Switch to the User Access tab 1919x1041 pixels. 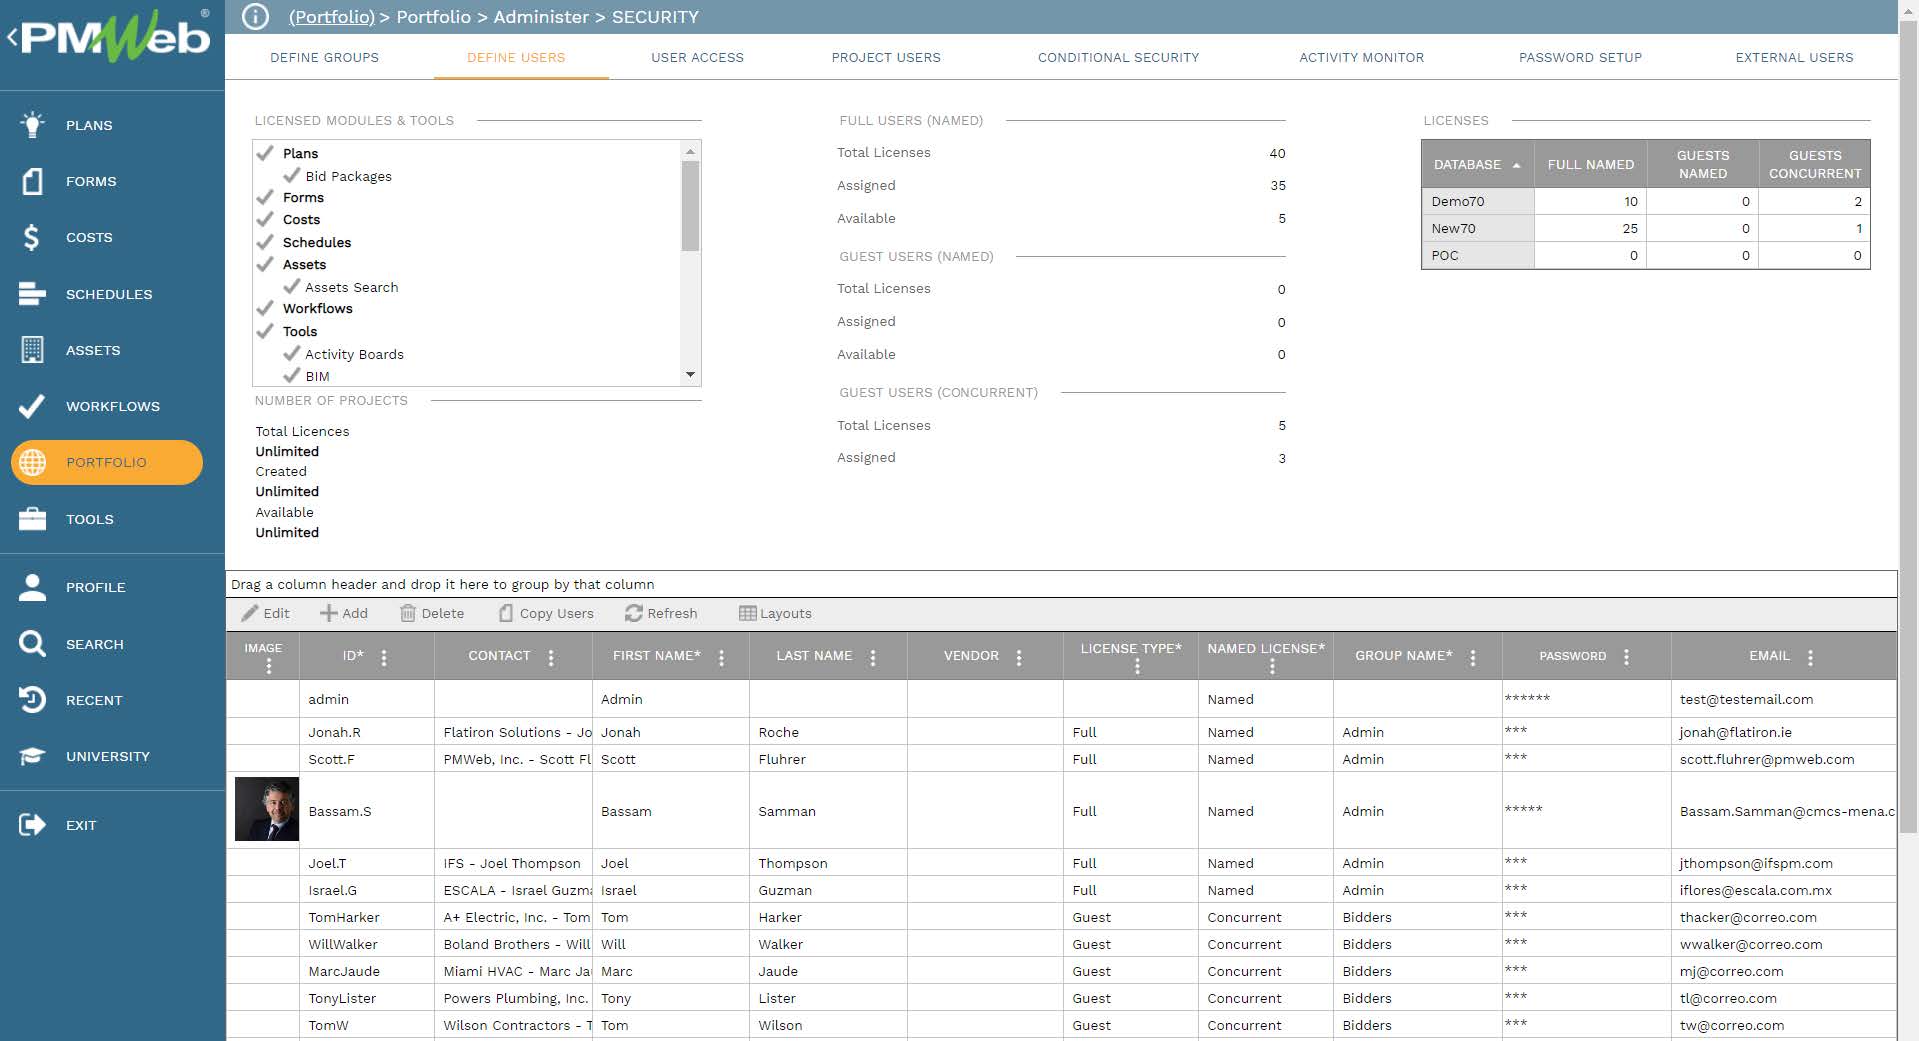697,57
